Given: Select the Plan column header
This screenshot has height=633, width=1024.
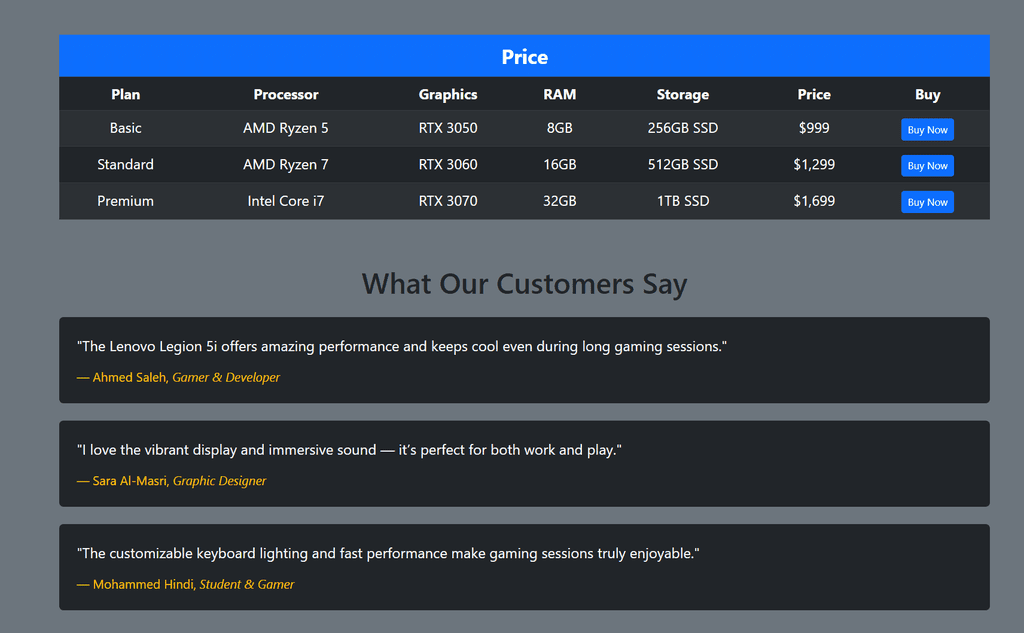Looking at the screenshot, I should tap(126, 94).
